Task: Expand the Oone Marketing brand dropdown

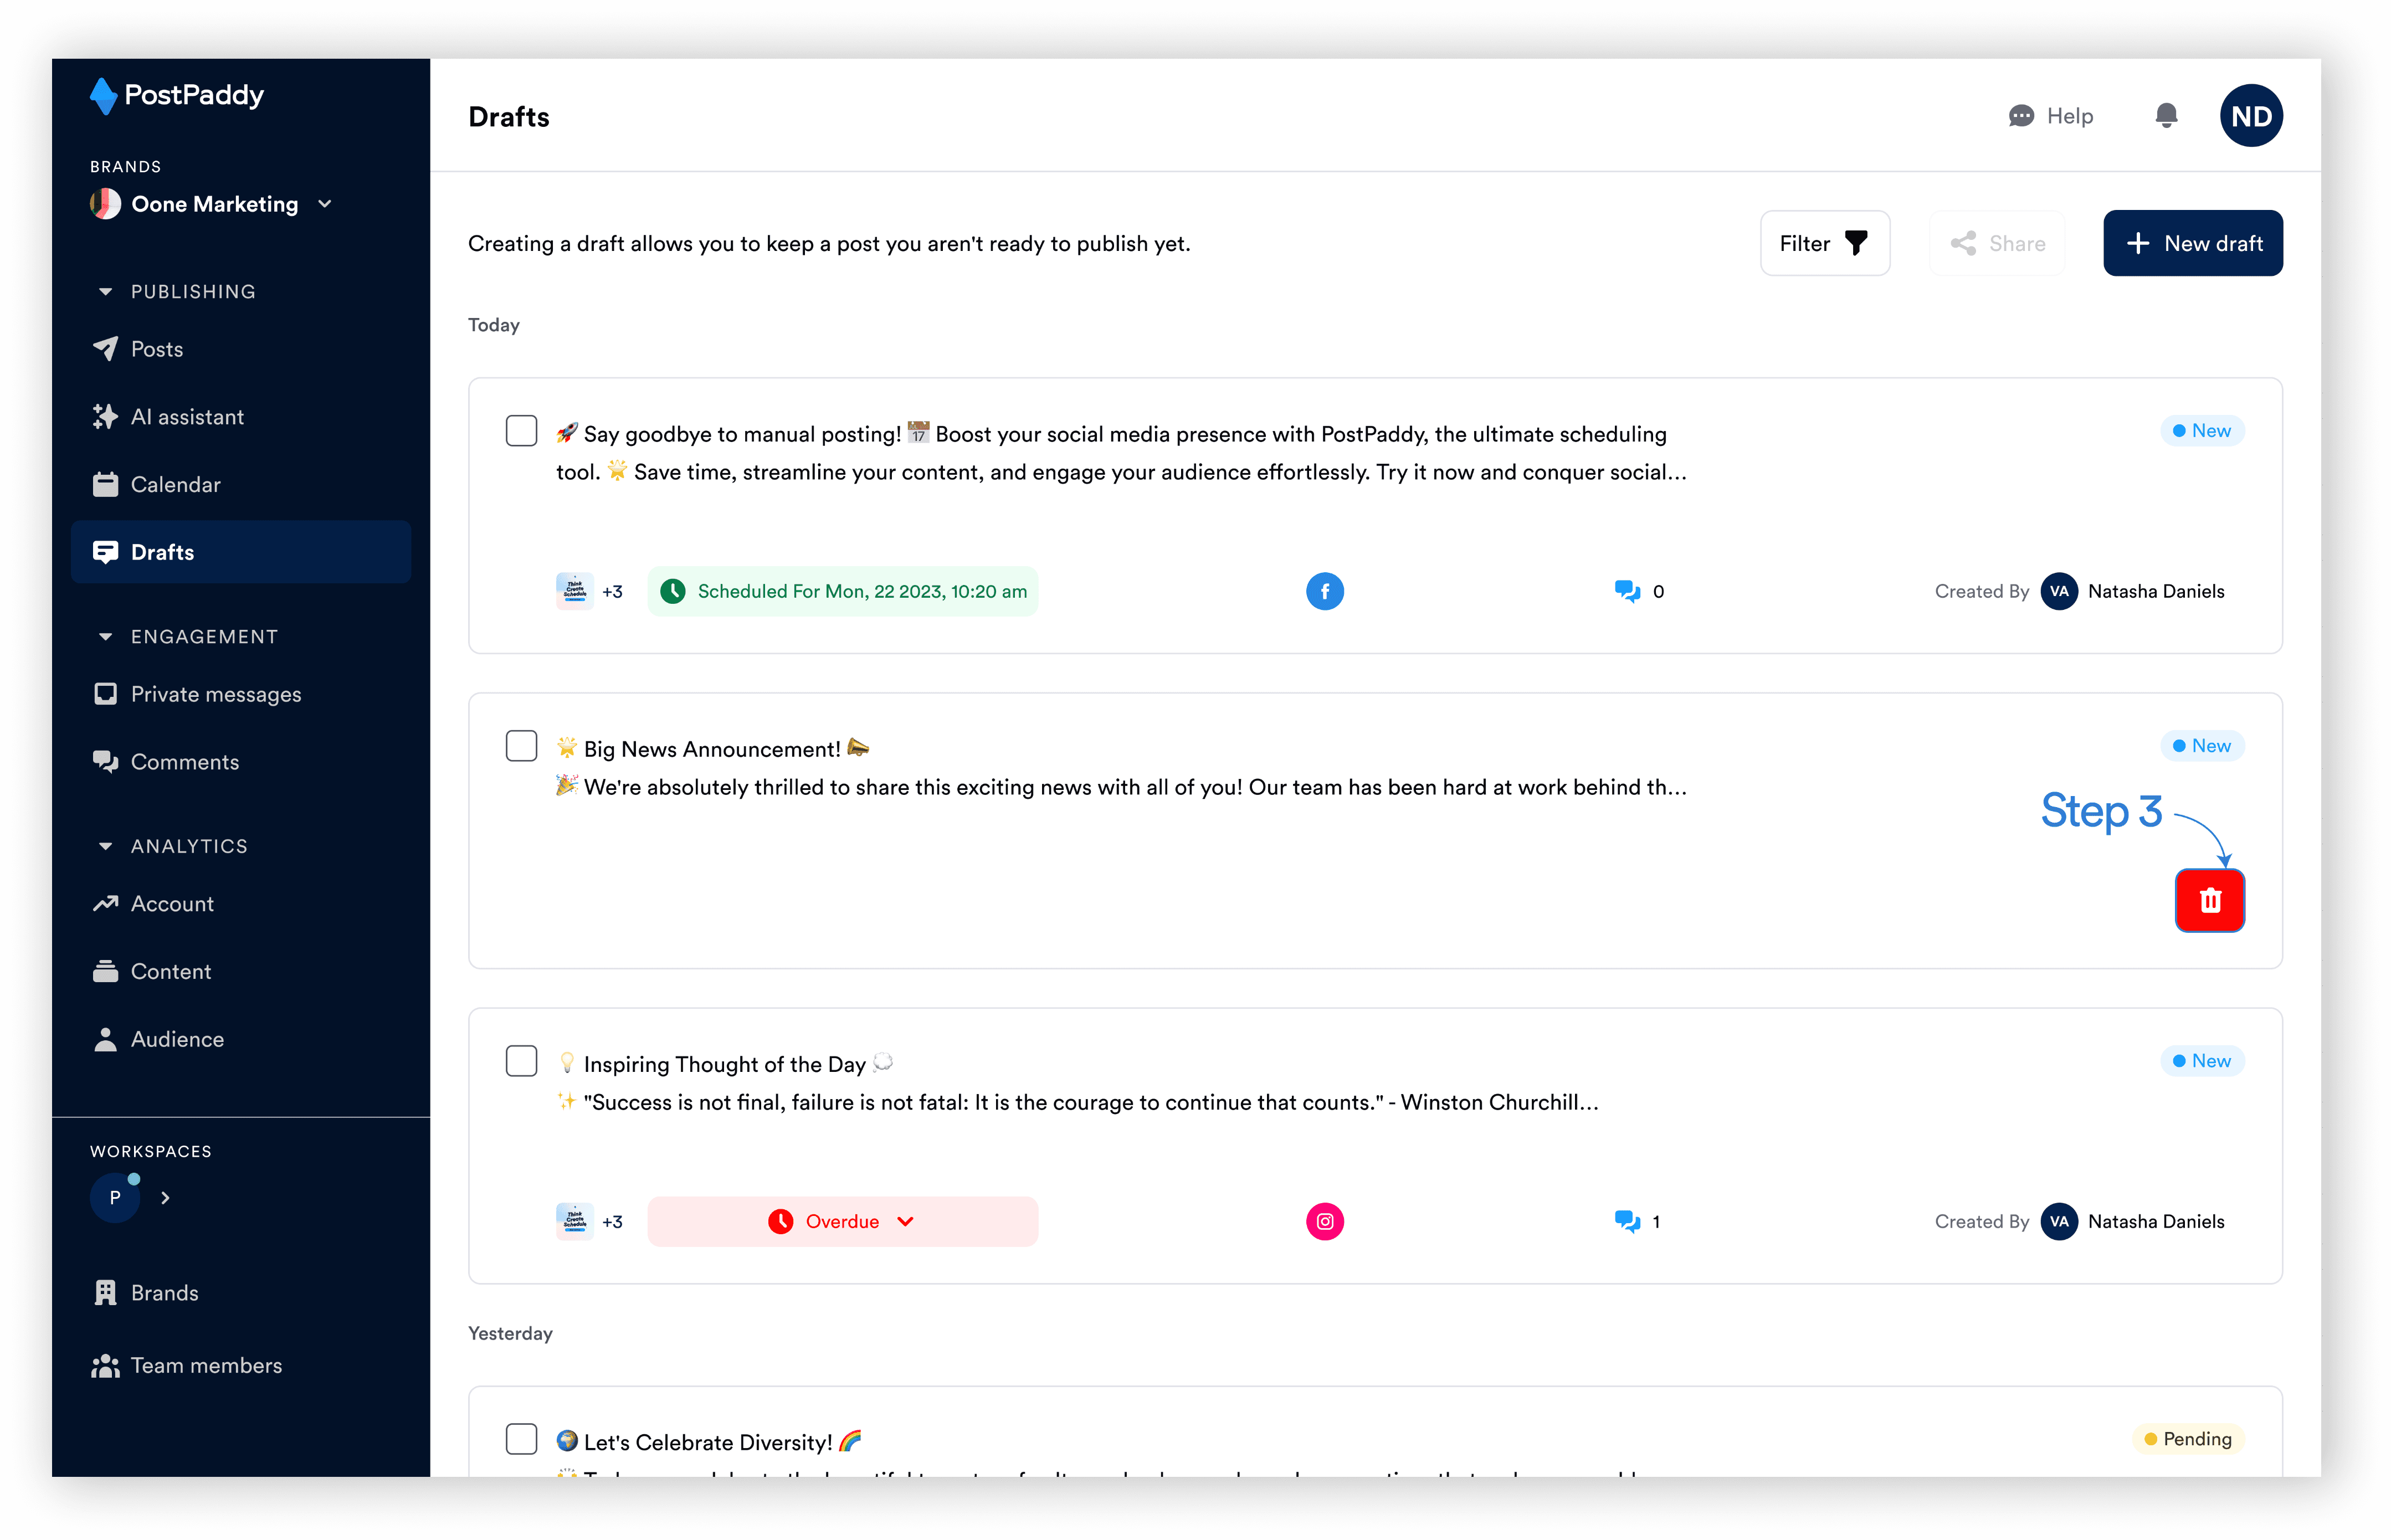Action: tap(325, 204)
